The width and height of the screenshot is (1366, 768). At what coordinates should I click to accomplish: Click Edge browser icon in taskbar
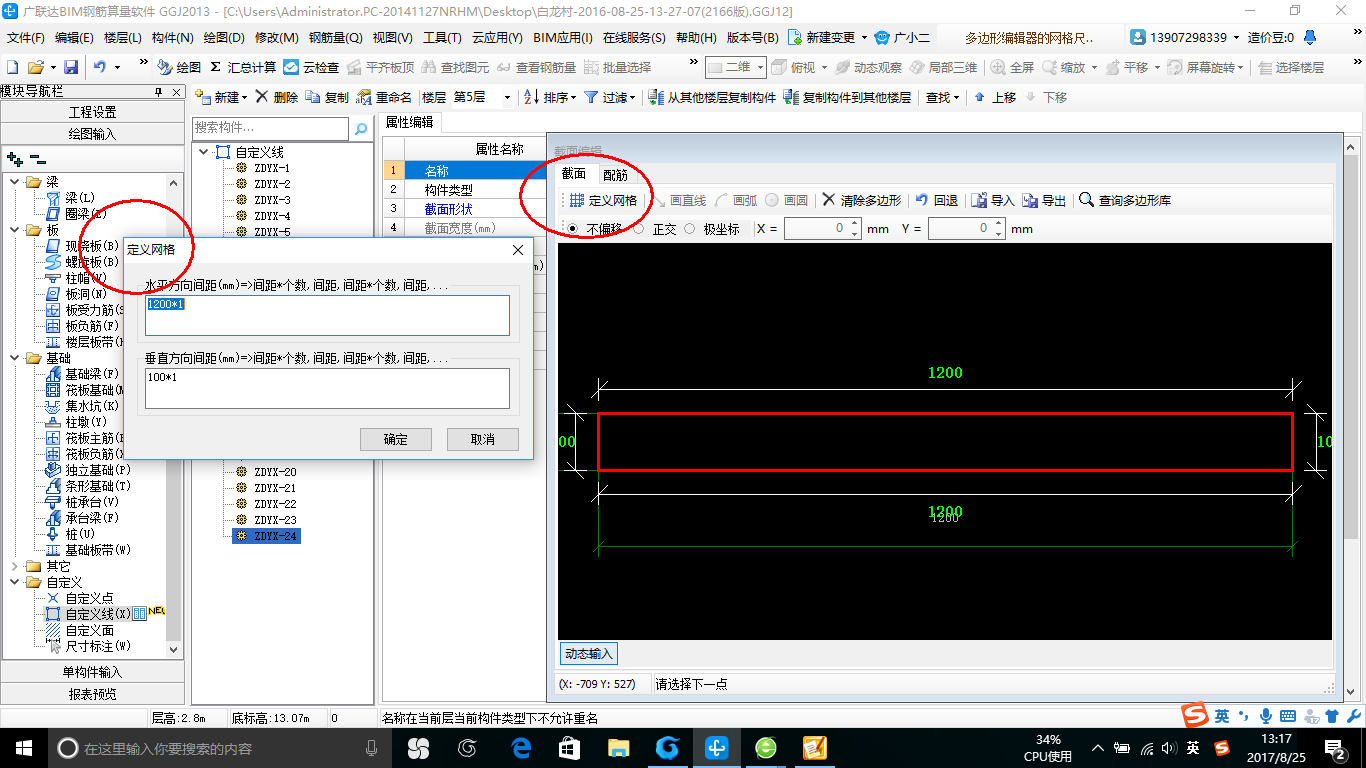point(521,747)
